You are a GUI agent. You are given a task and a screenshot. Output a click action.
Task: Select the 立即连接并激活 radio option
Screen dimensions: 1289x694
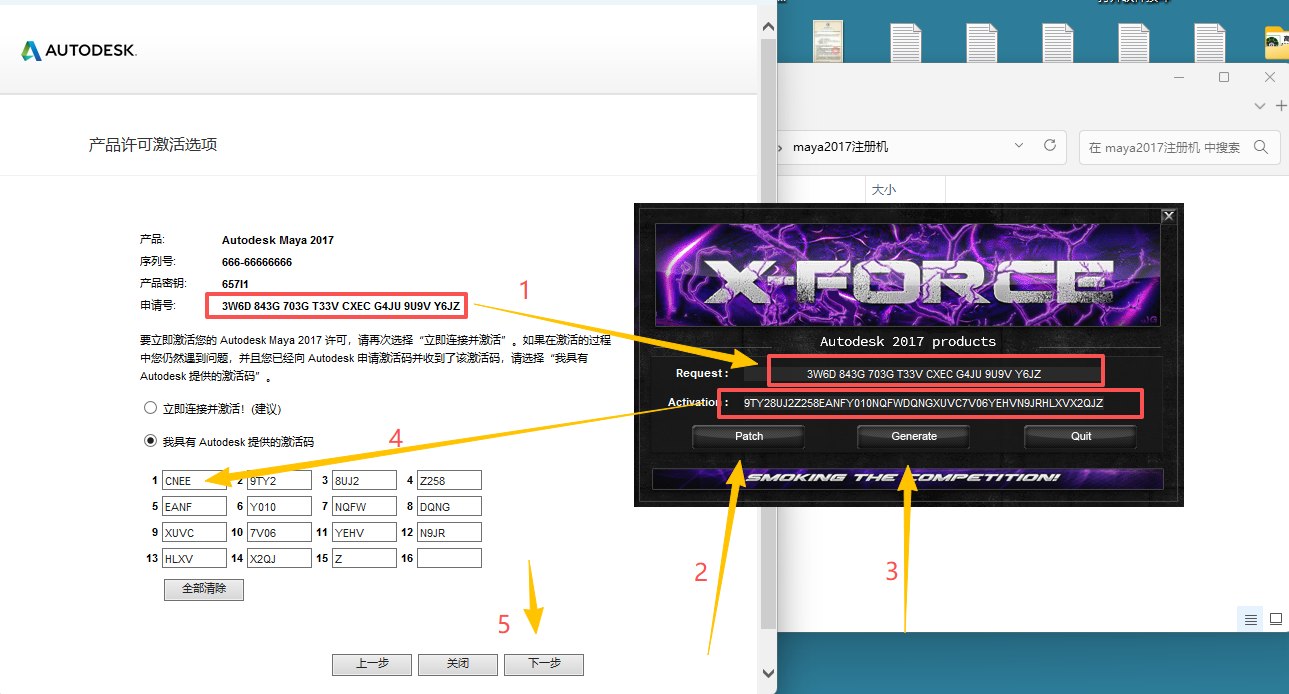(151, 407)
